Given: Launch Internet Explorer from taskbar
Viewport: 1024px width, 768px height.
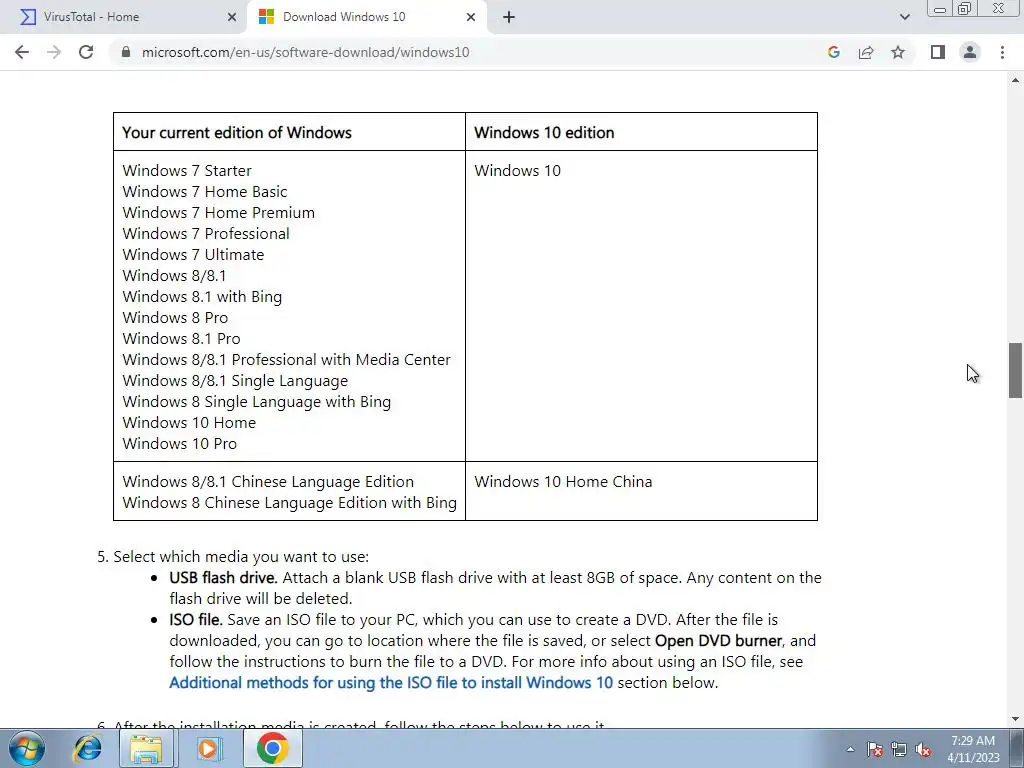Looking at the screenshot, I should point(87,748).
